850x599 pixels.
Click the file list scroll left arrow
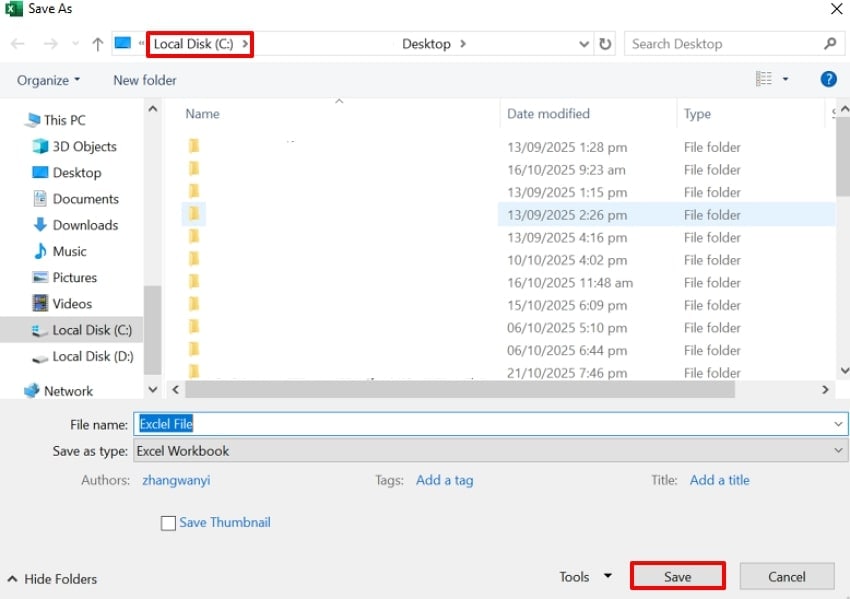[x=175, y=389]
